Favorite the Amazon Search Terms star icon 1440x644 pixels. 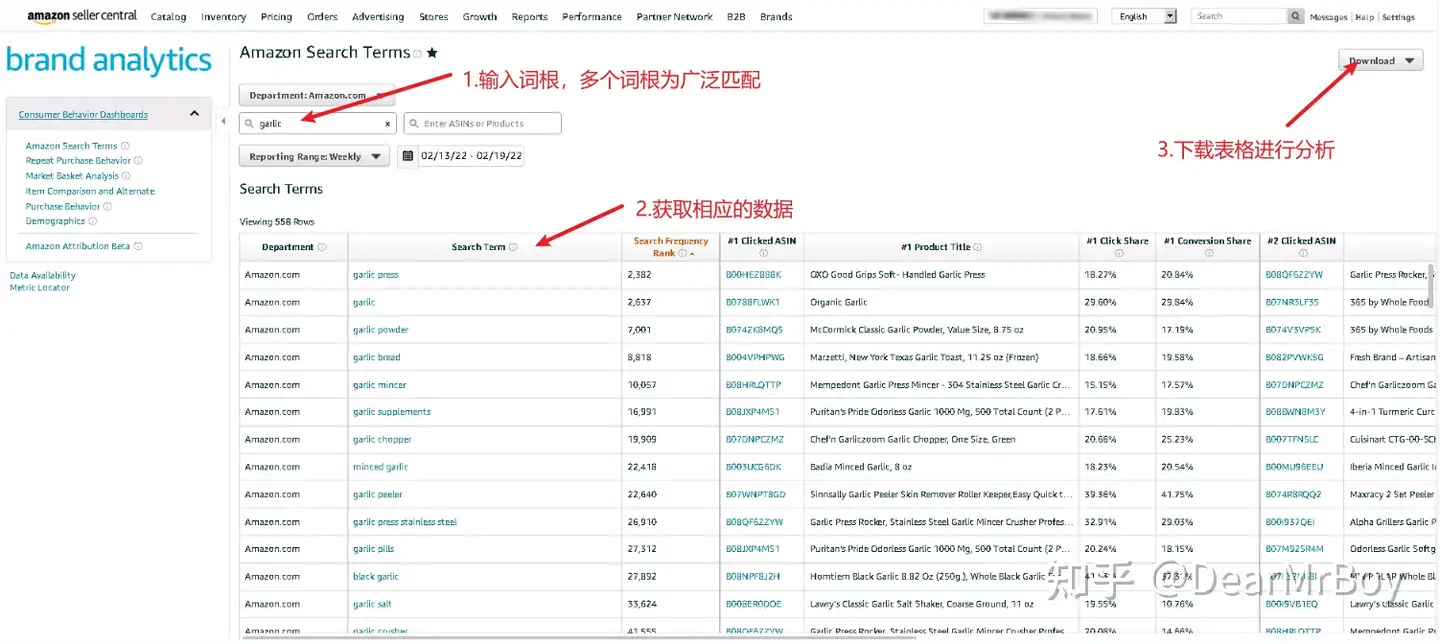coord(432,52)
